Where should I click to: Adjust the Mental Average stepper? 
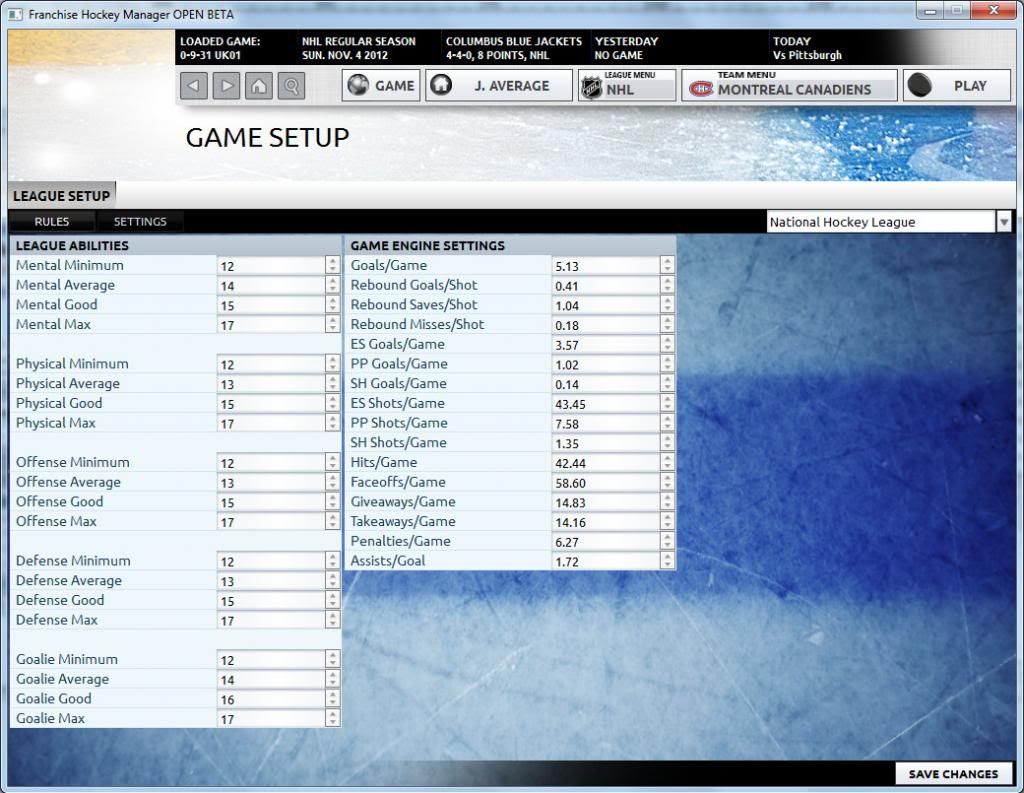(333, 285)
